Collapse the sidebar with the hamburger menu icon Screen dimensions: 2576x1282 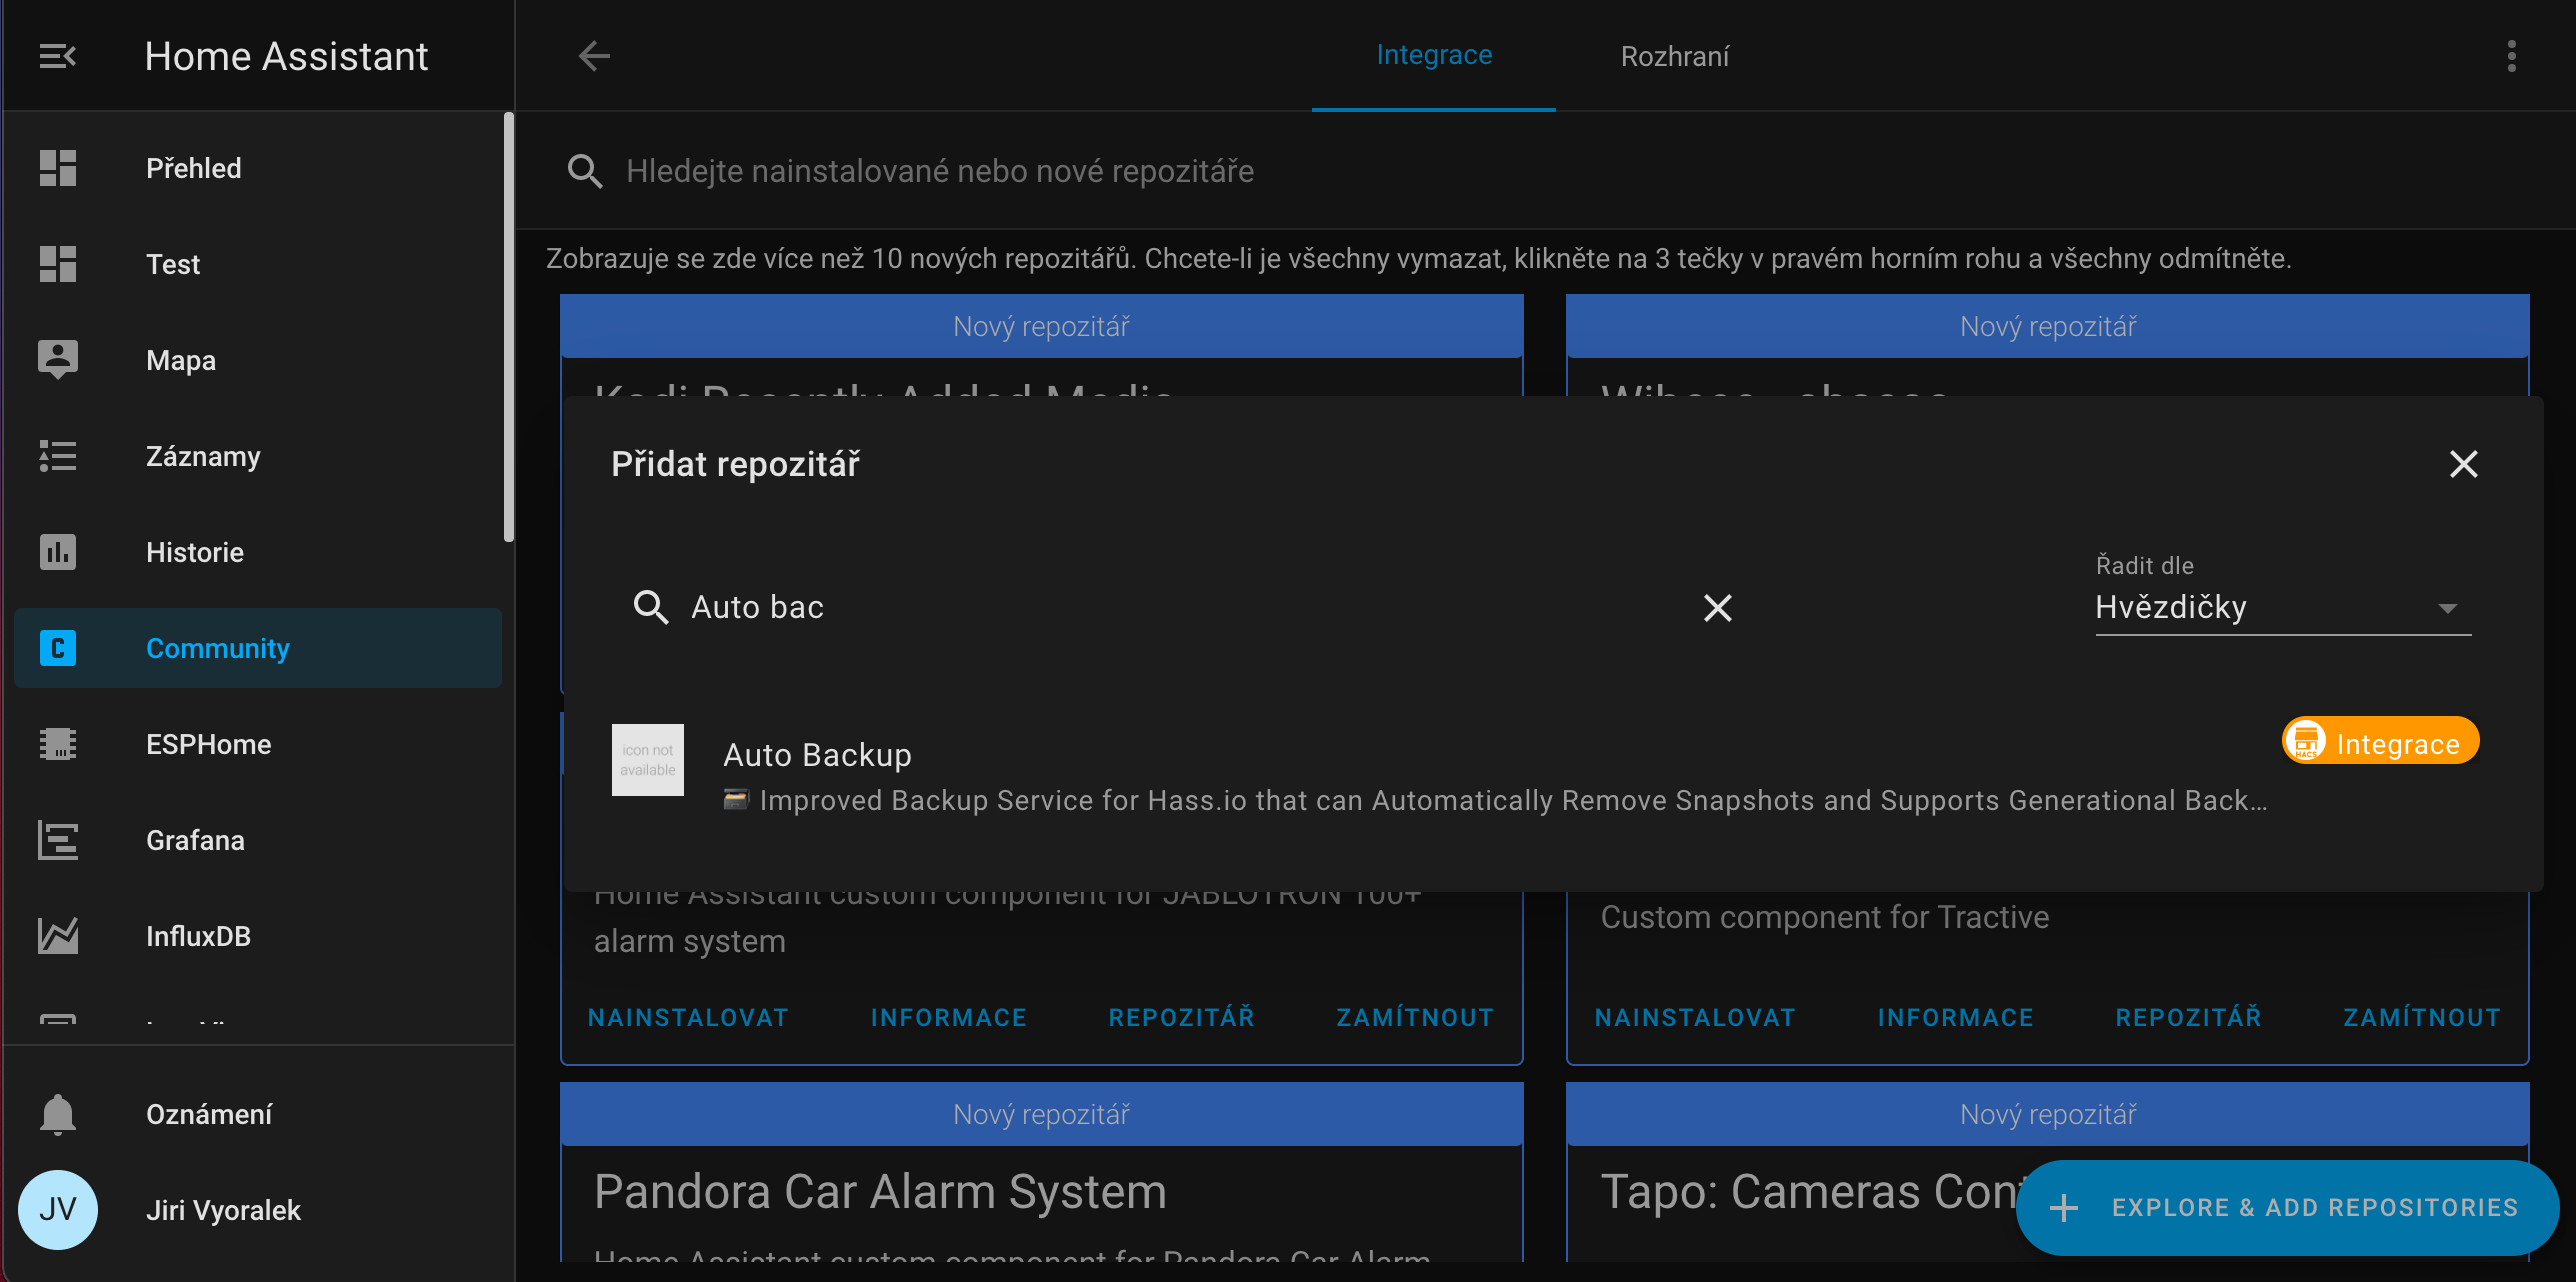57,56
